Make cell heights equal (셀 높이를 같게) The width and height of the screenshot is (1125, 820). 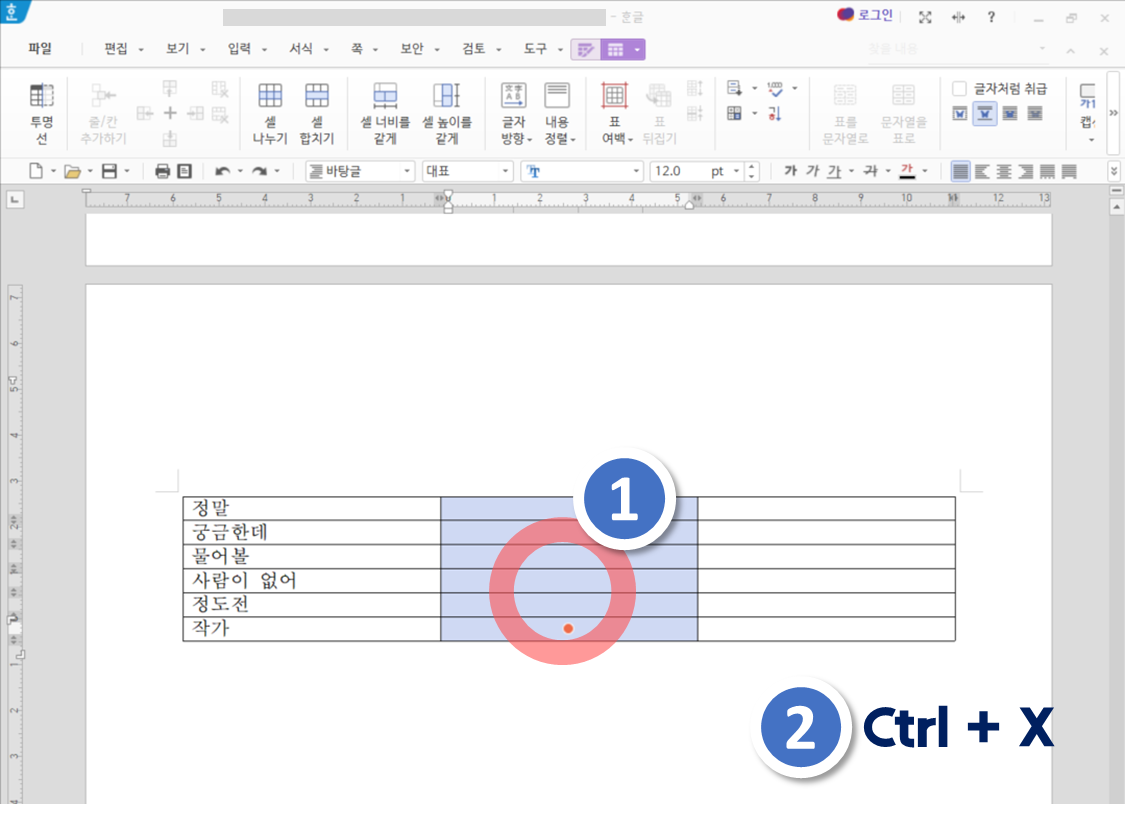point(446,113)
